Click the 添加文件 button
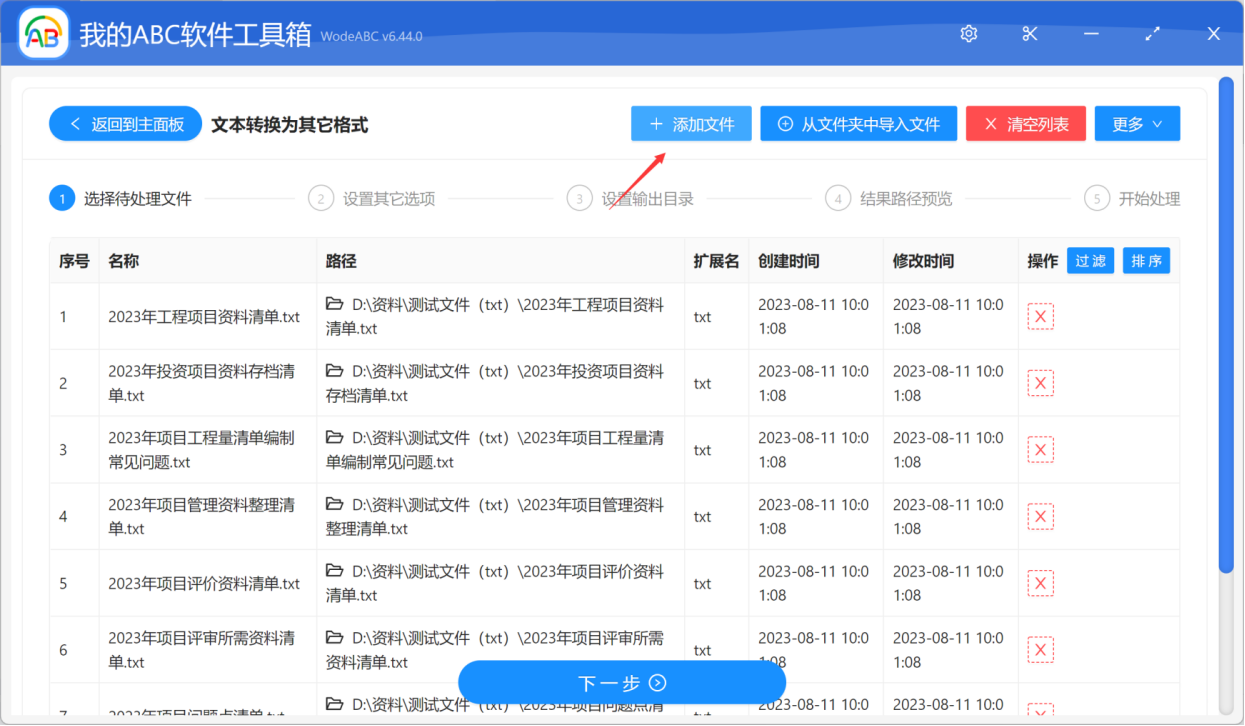 pos(691,123)
